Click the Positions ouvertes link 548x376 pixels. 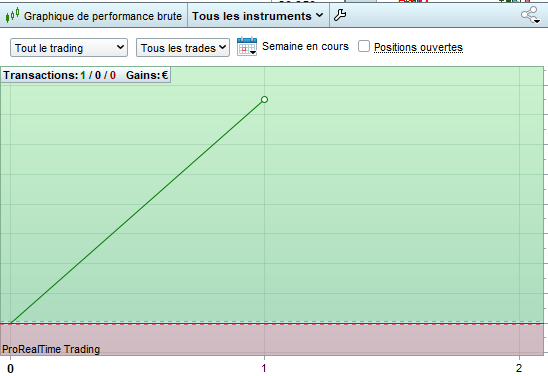[418, 47]
